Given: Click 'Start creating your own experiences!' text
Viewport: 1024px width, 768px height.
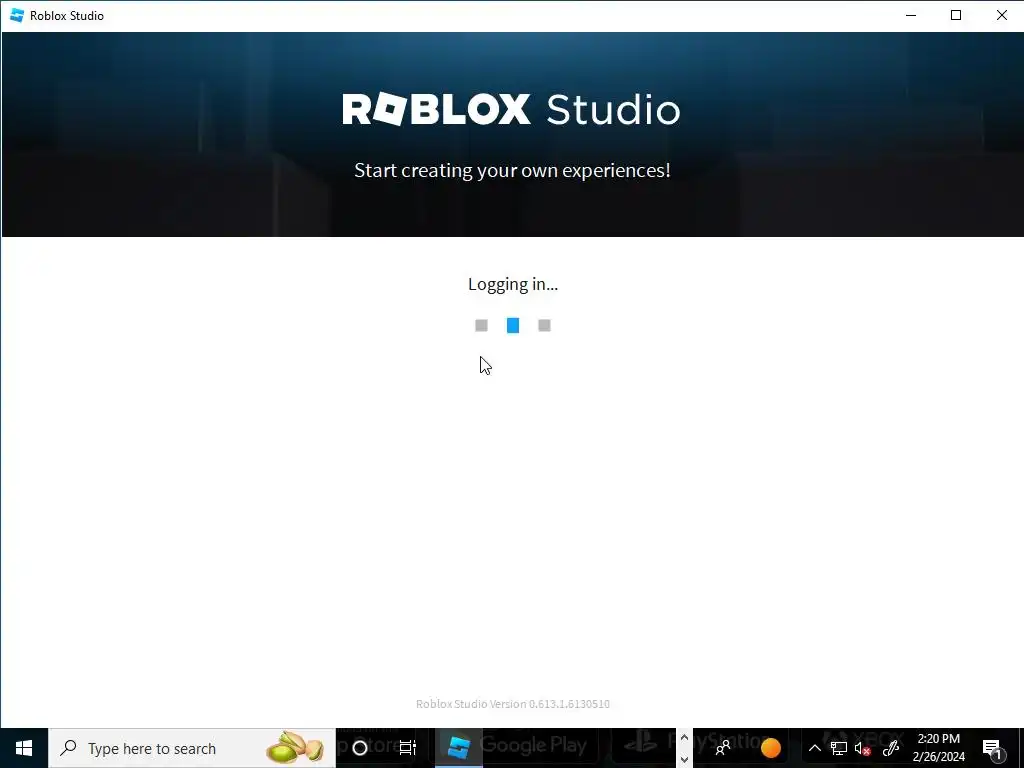Looking at the screenshot, I should pyautogui.click(x=512, y=170).
